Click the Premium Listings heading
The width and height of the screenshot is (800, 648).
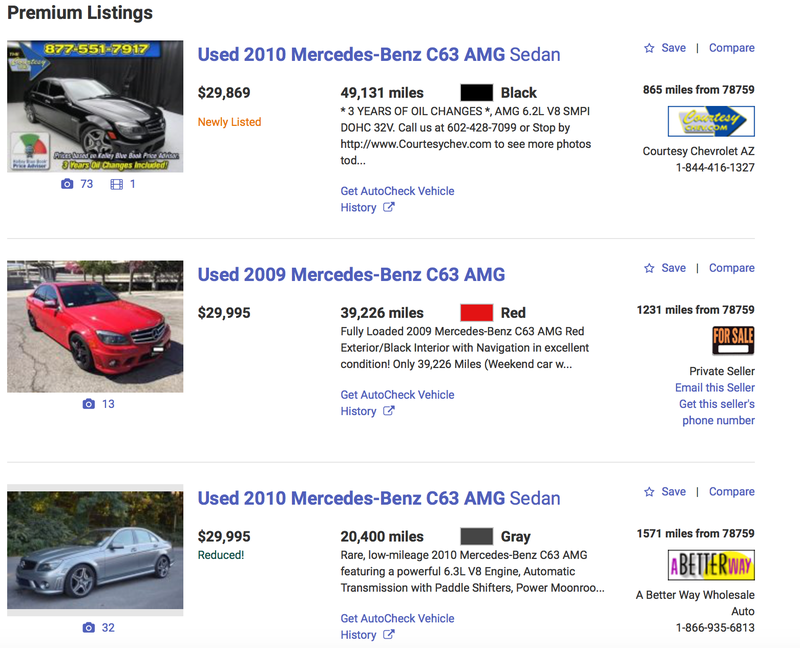tap(80, 13)
